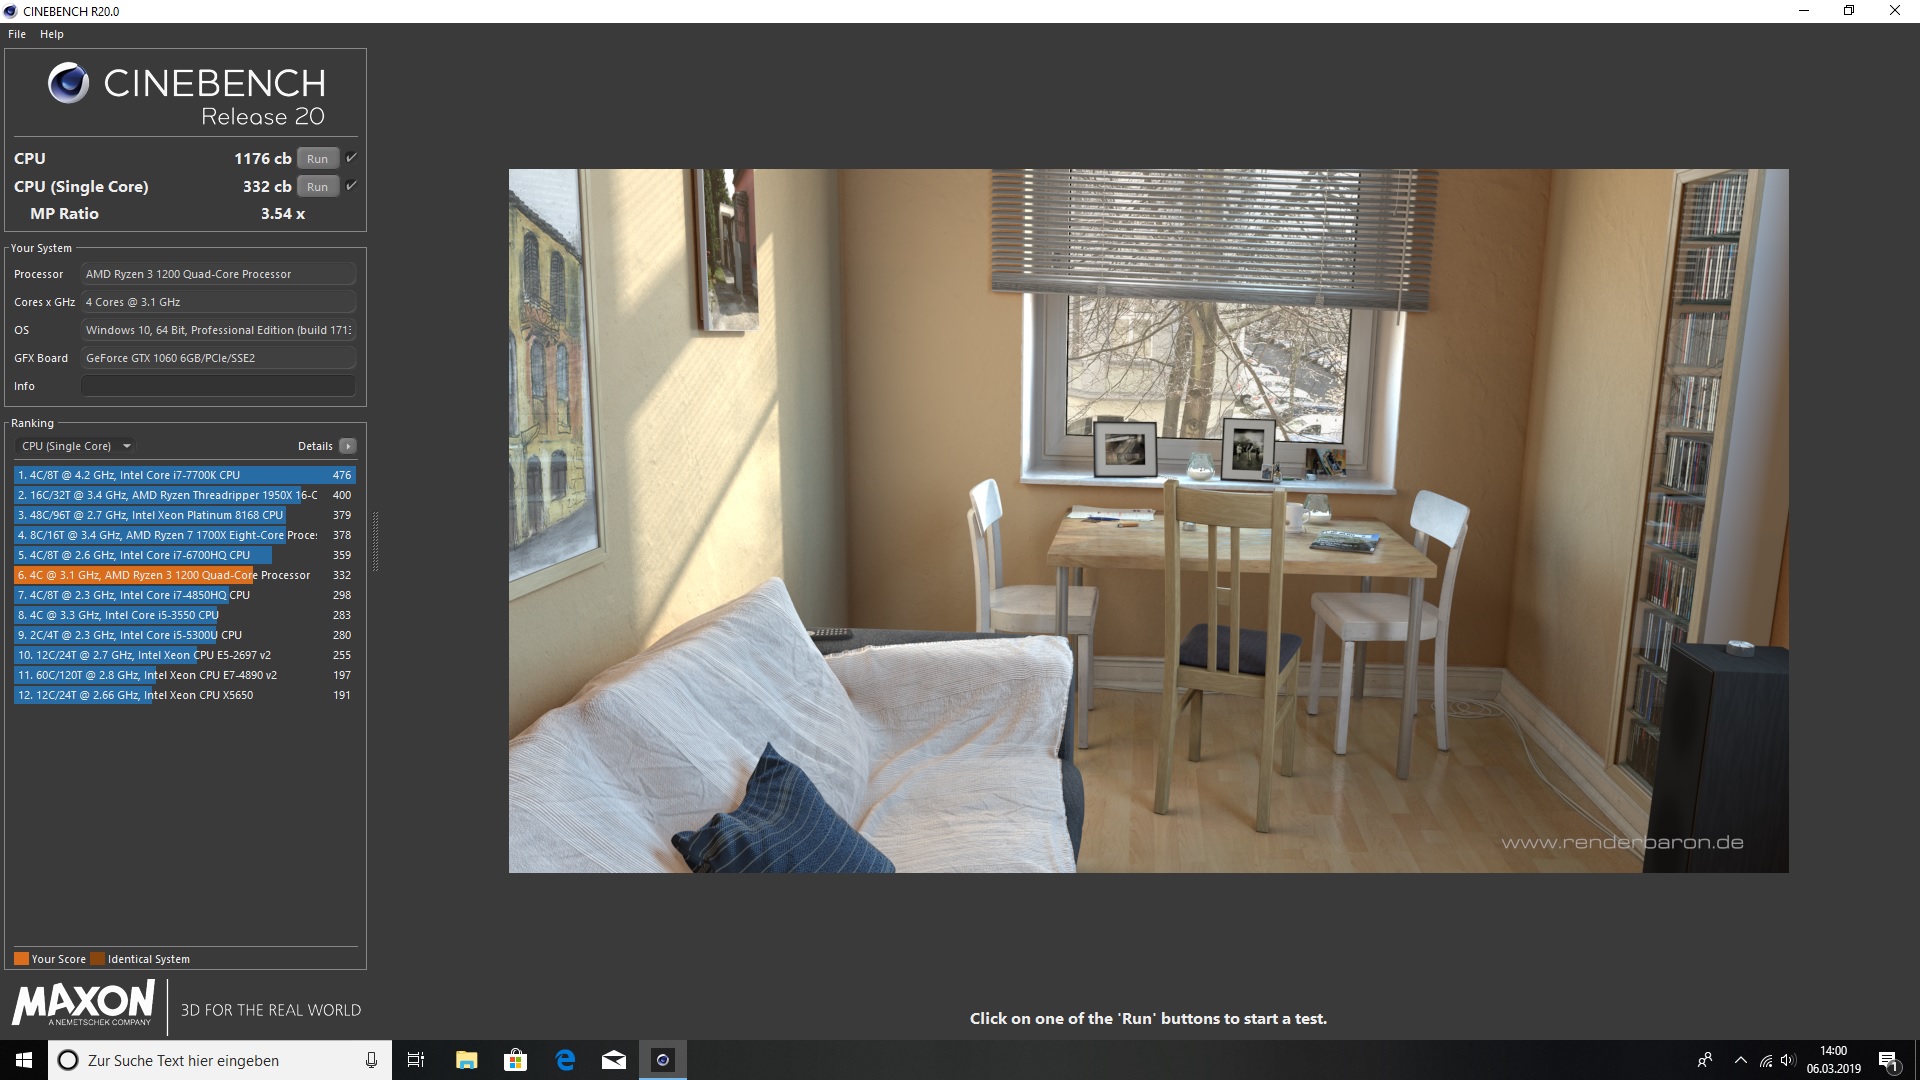Show hidden system tray icons chevron

point(1740,1060)
